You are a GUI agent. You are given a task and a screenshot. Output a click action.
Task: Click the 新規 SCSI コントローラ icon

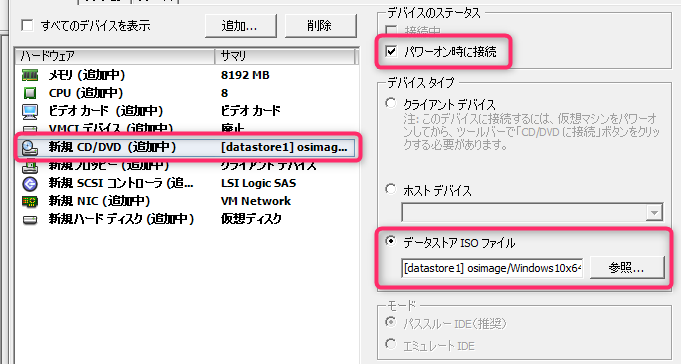(30, 184)
